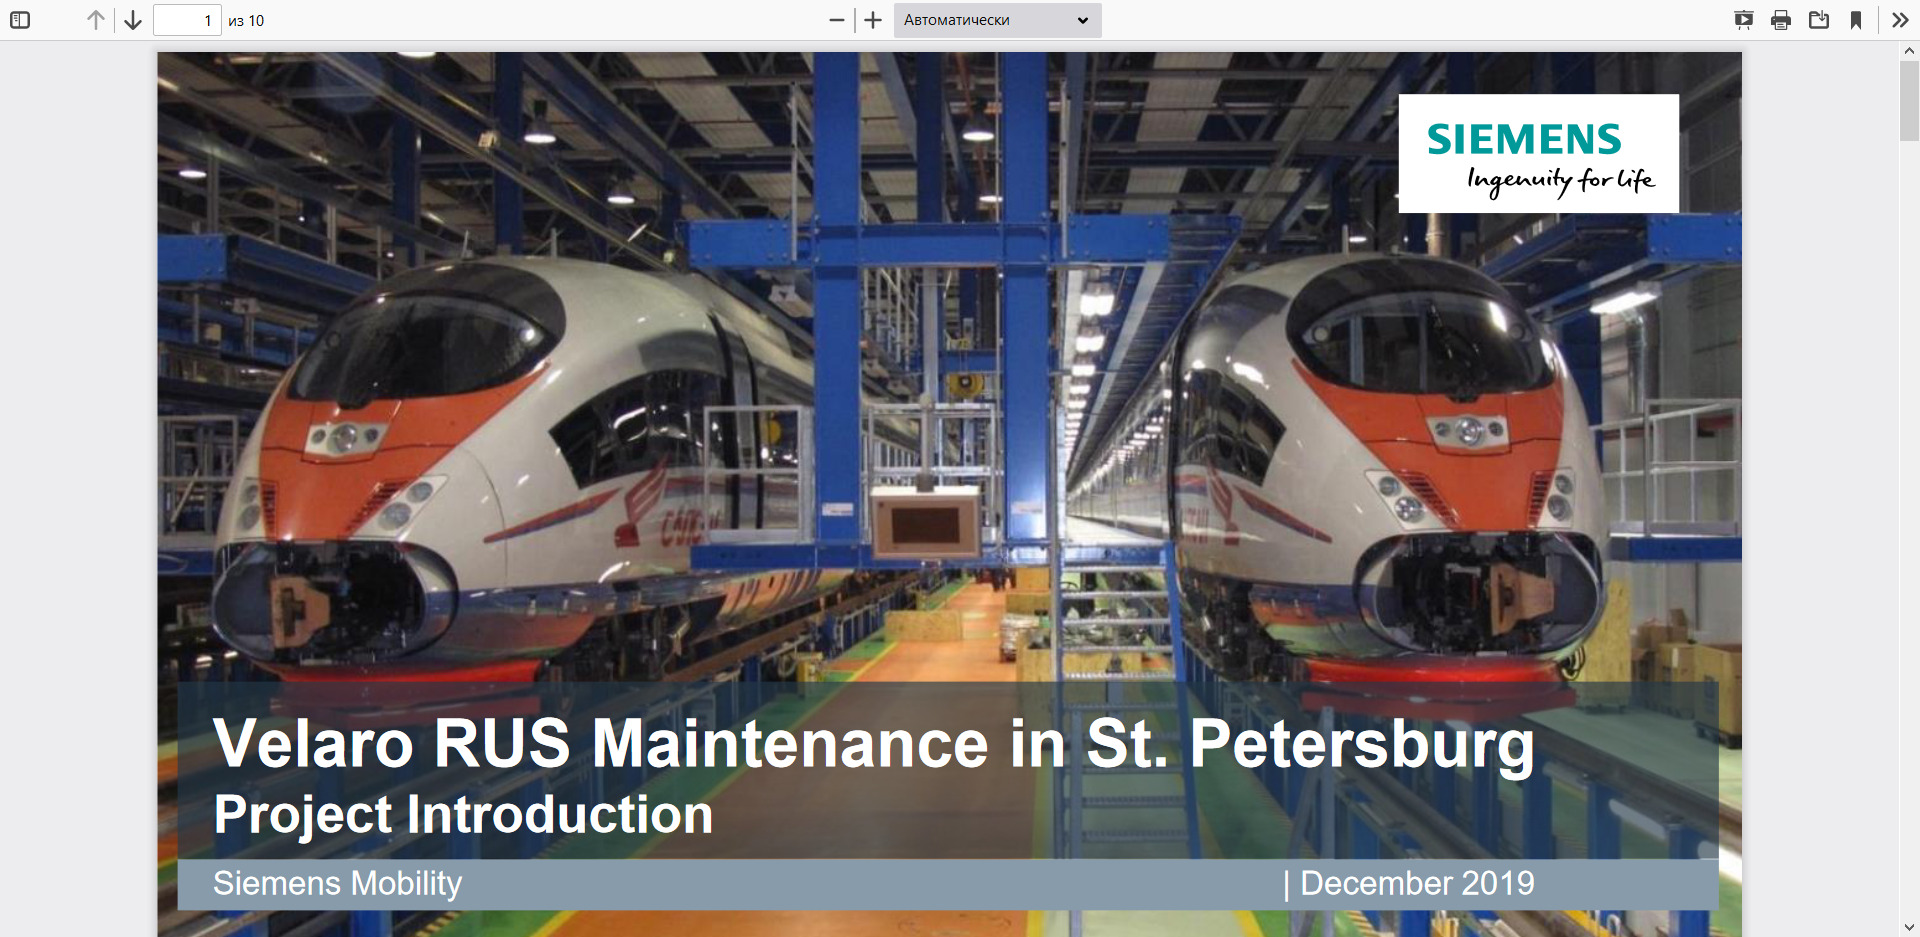This screenshot has width=1920, height=937.
Task: Click the December 2019 date text
Action: [x=1416, y=884]
